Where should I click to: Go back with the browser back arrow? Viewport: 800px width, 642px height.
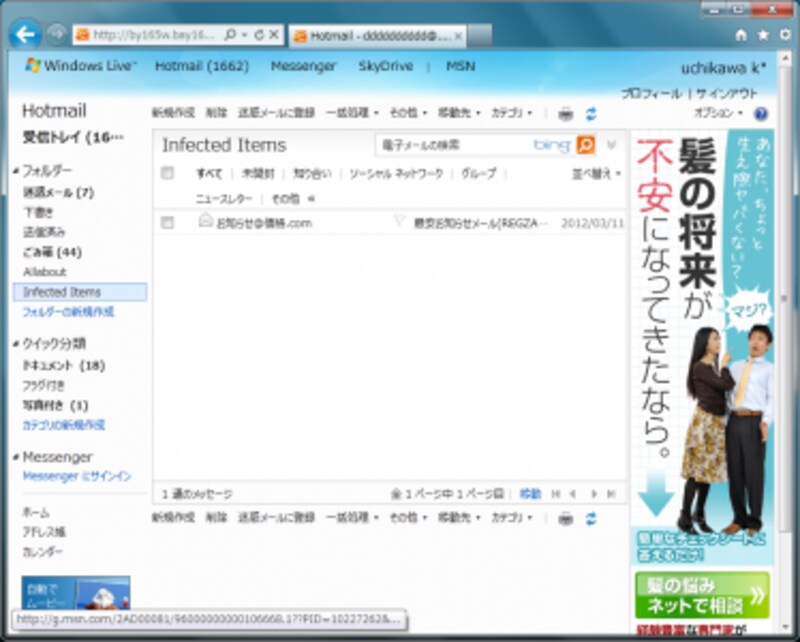[x=25, y=34]
